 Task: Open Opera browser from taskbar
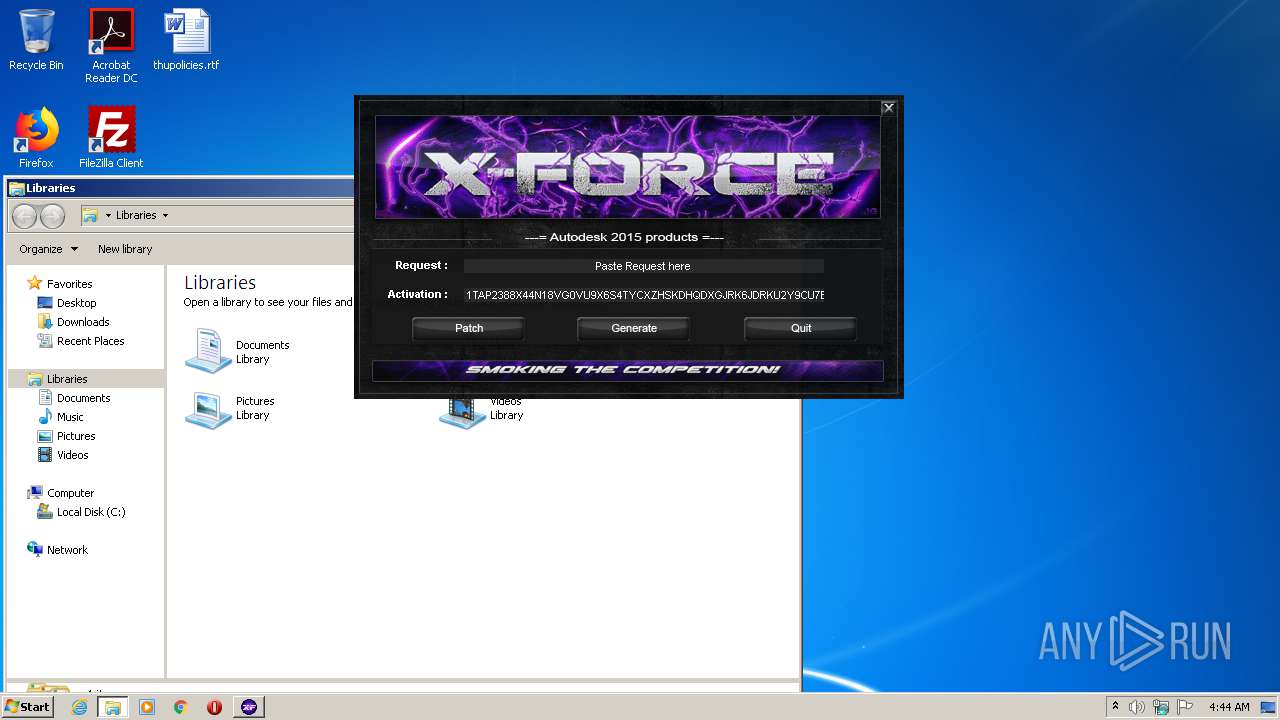pos(214,707)
